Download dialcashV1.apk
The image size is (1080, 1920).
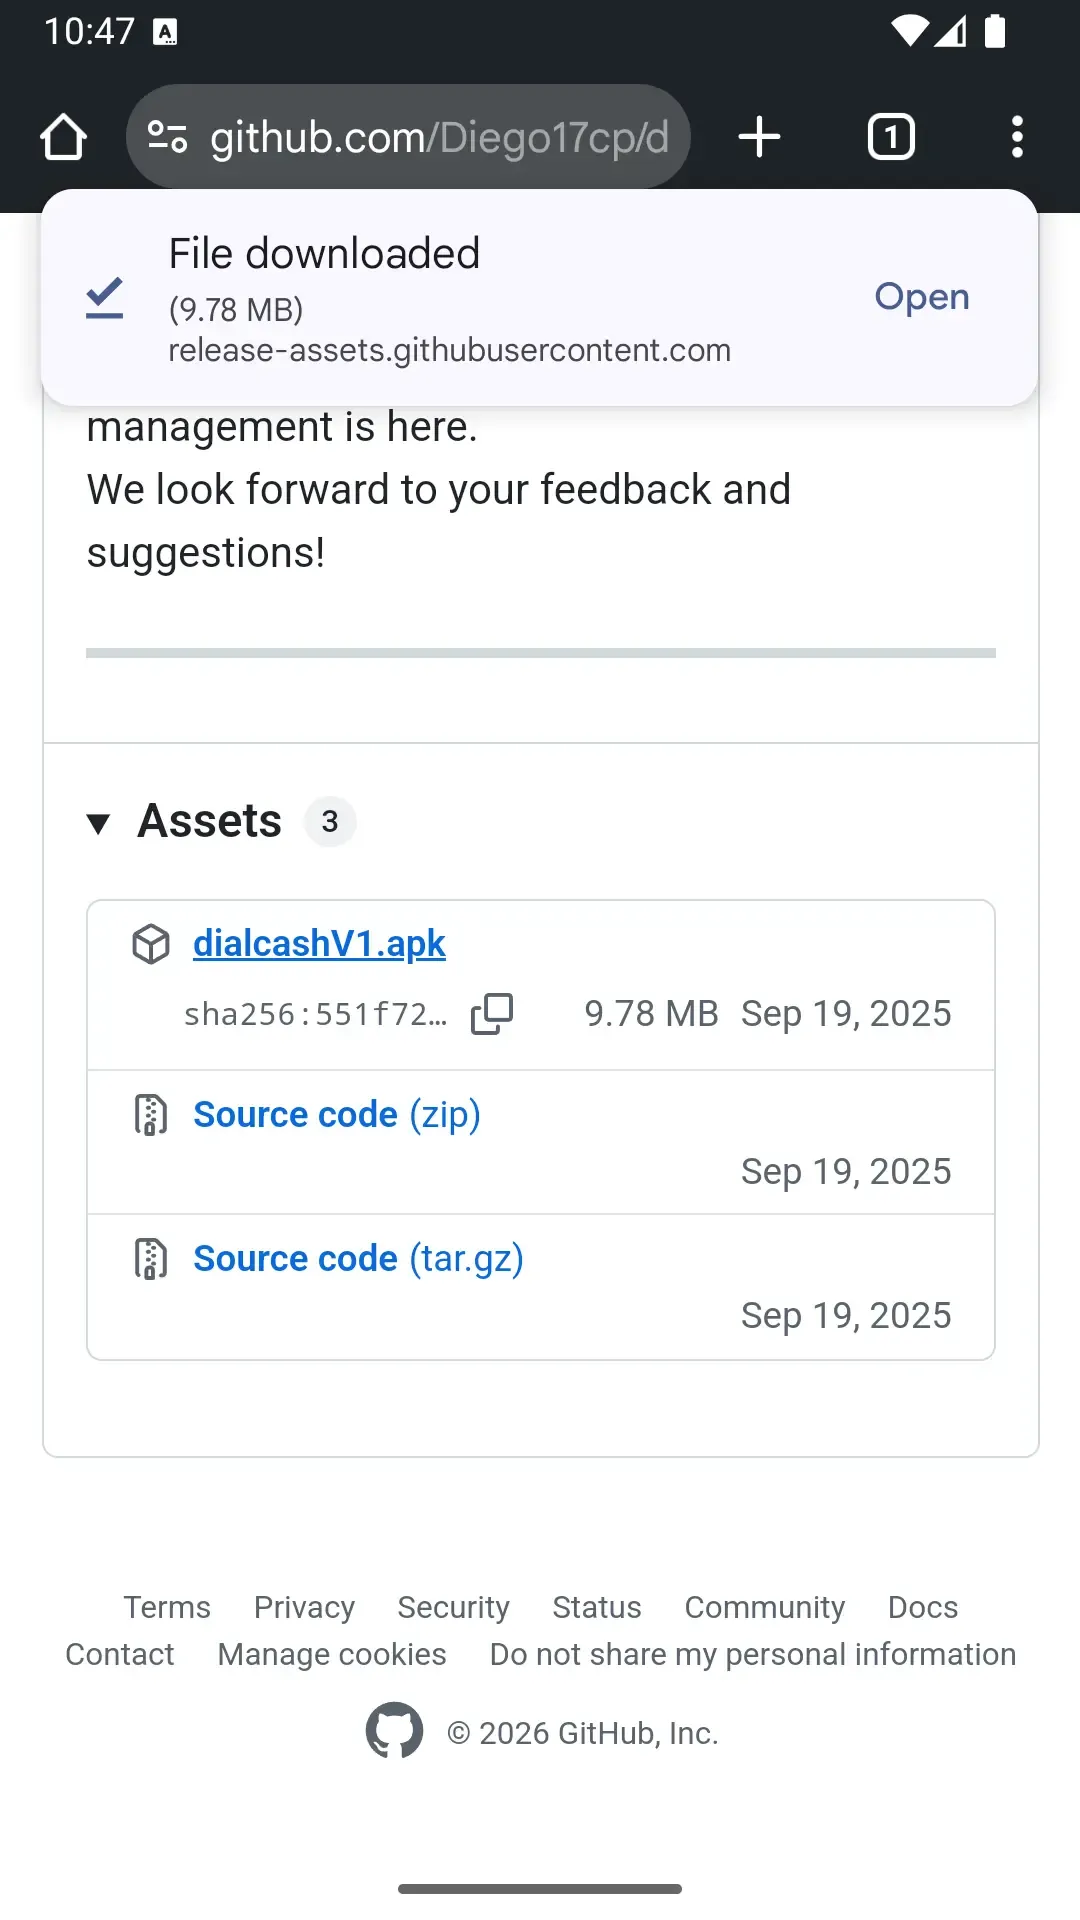(319, 942)
